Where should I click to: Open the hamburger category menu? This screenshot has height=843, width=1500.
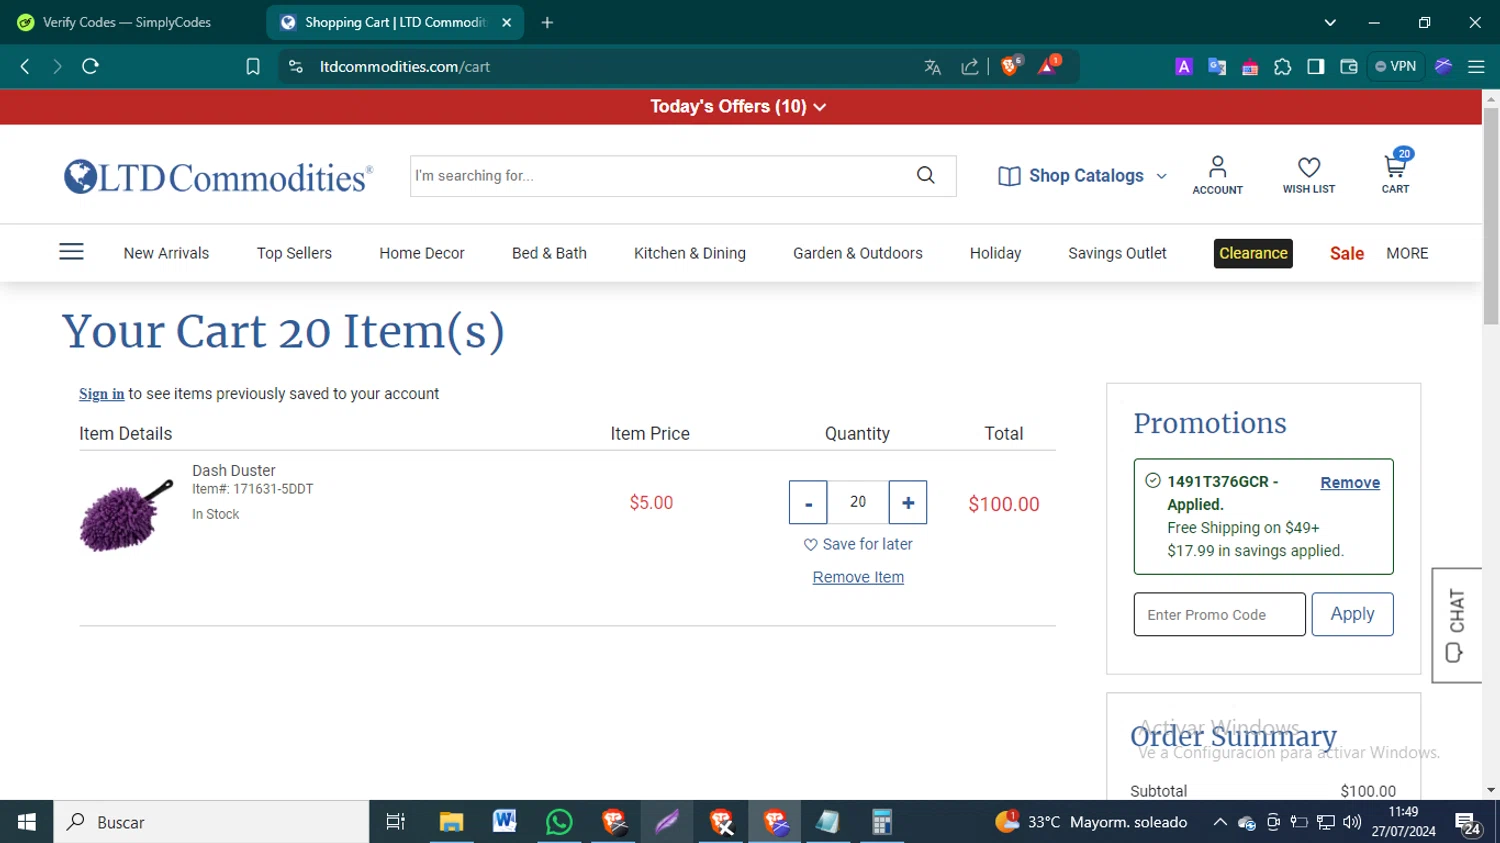click(x=71, y=252)
